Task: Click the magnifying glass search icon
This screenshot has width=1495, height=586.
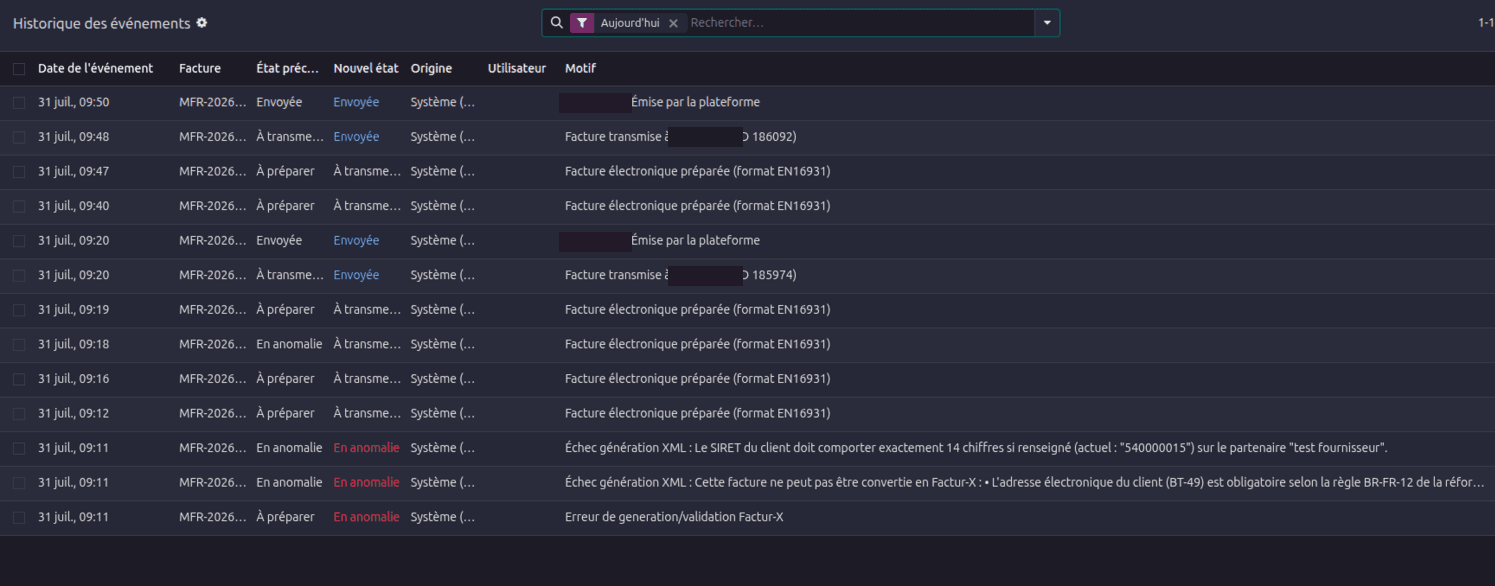Action: [x=557, y=23]
